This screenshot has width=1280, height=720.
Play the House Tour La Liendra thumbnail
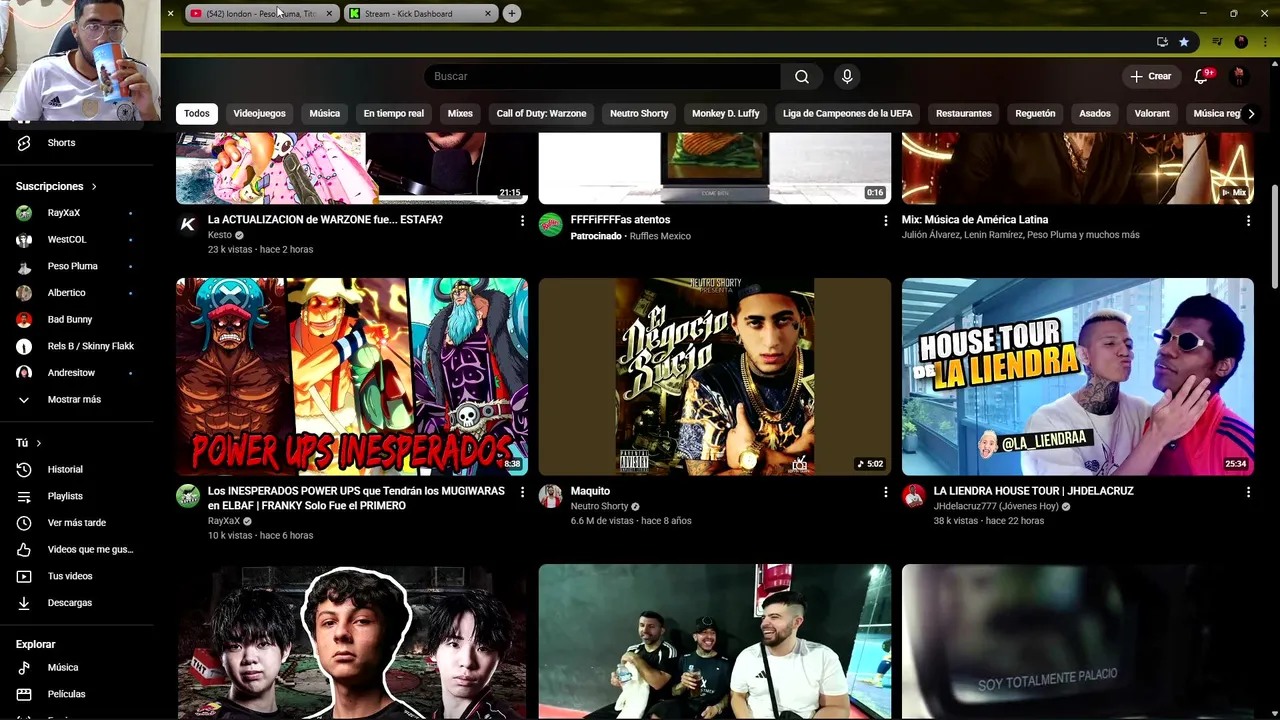(1078, 376)
